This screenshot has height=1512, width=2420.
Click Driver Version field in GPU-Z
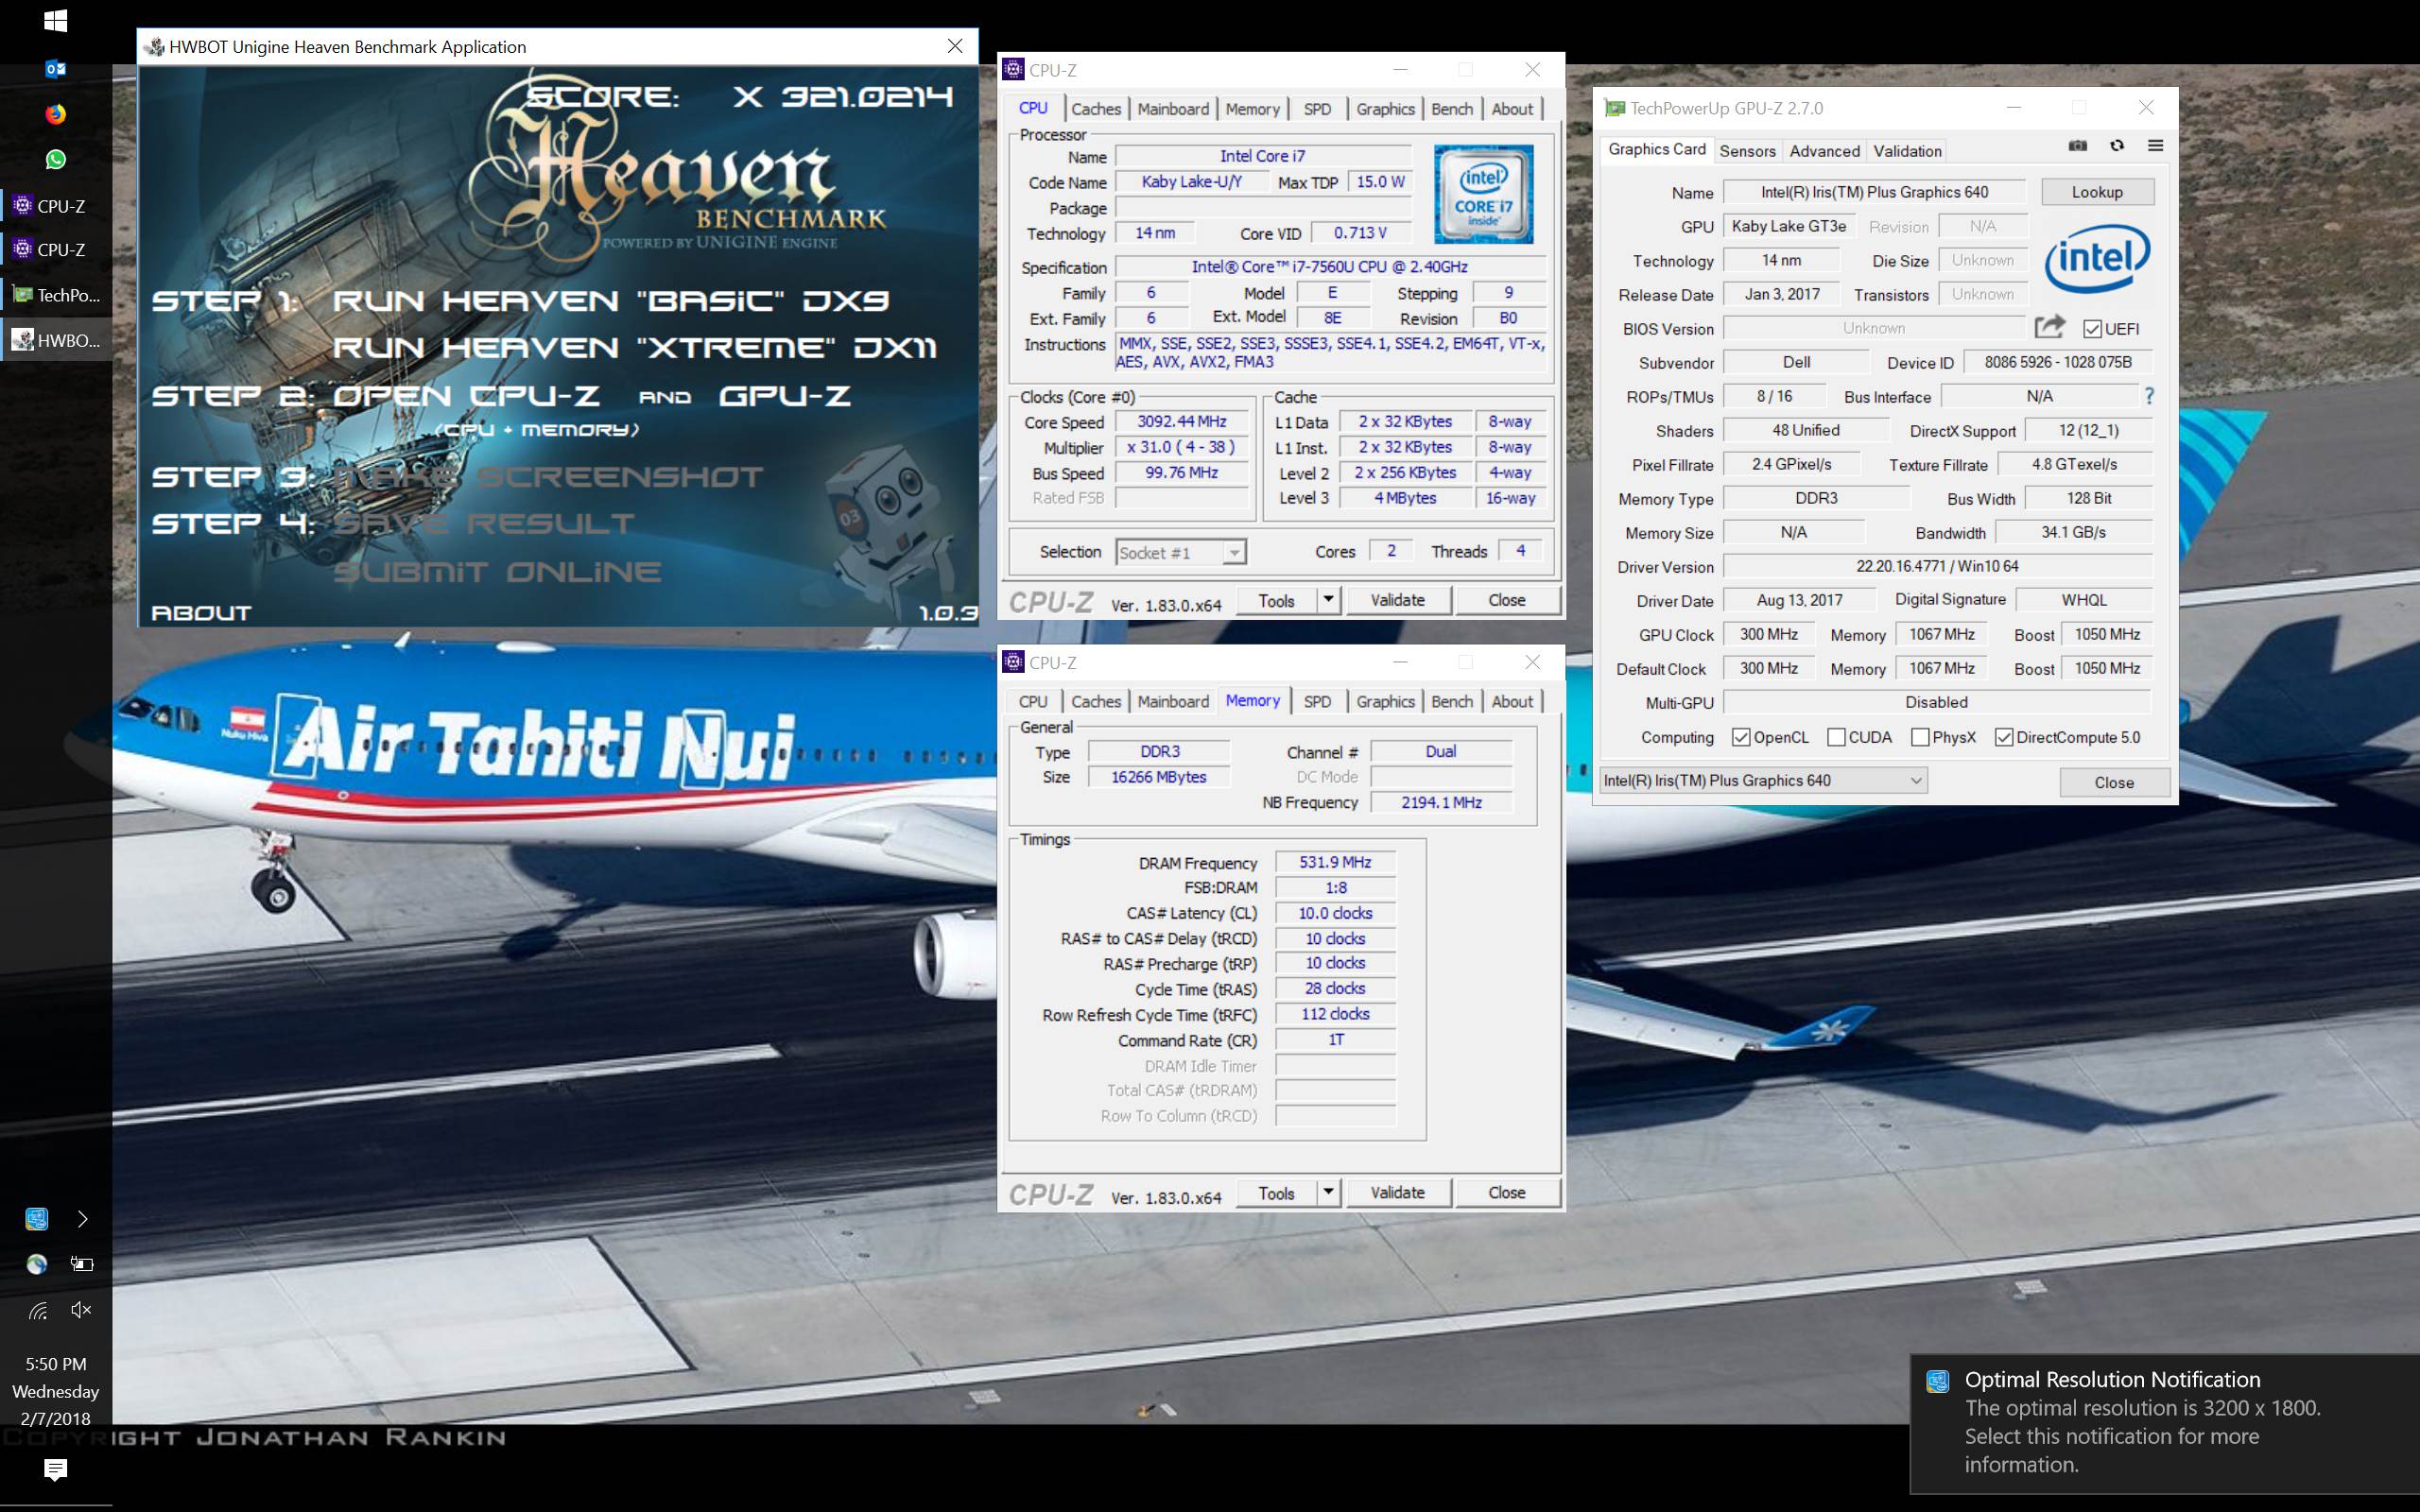[x=1937, y=566]
